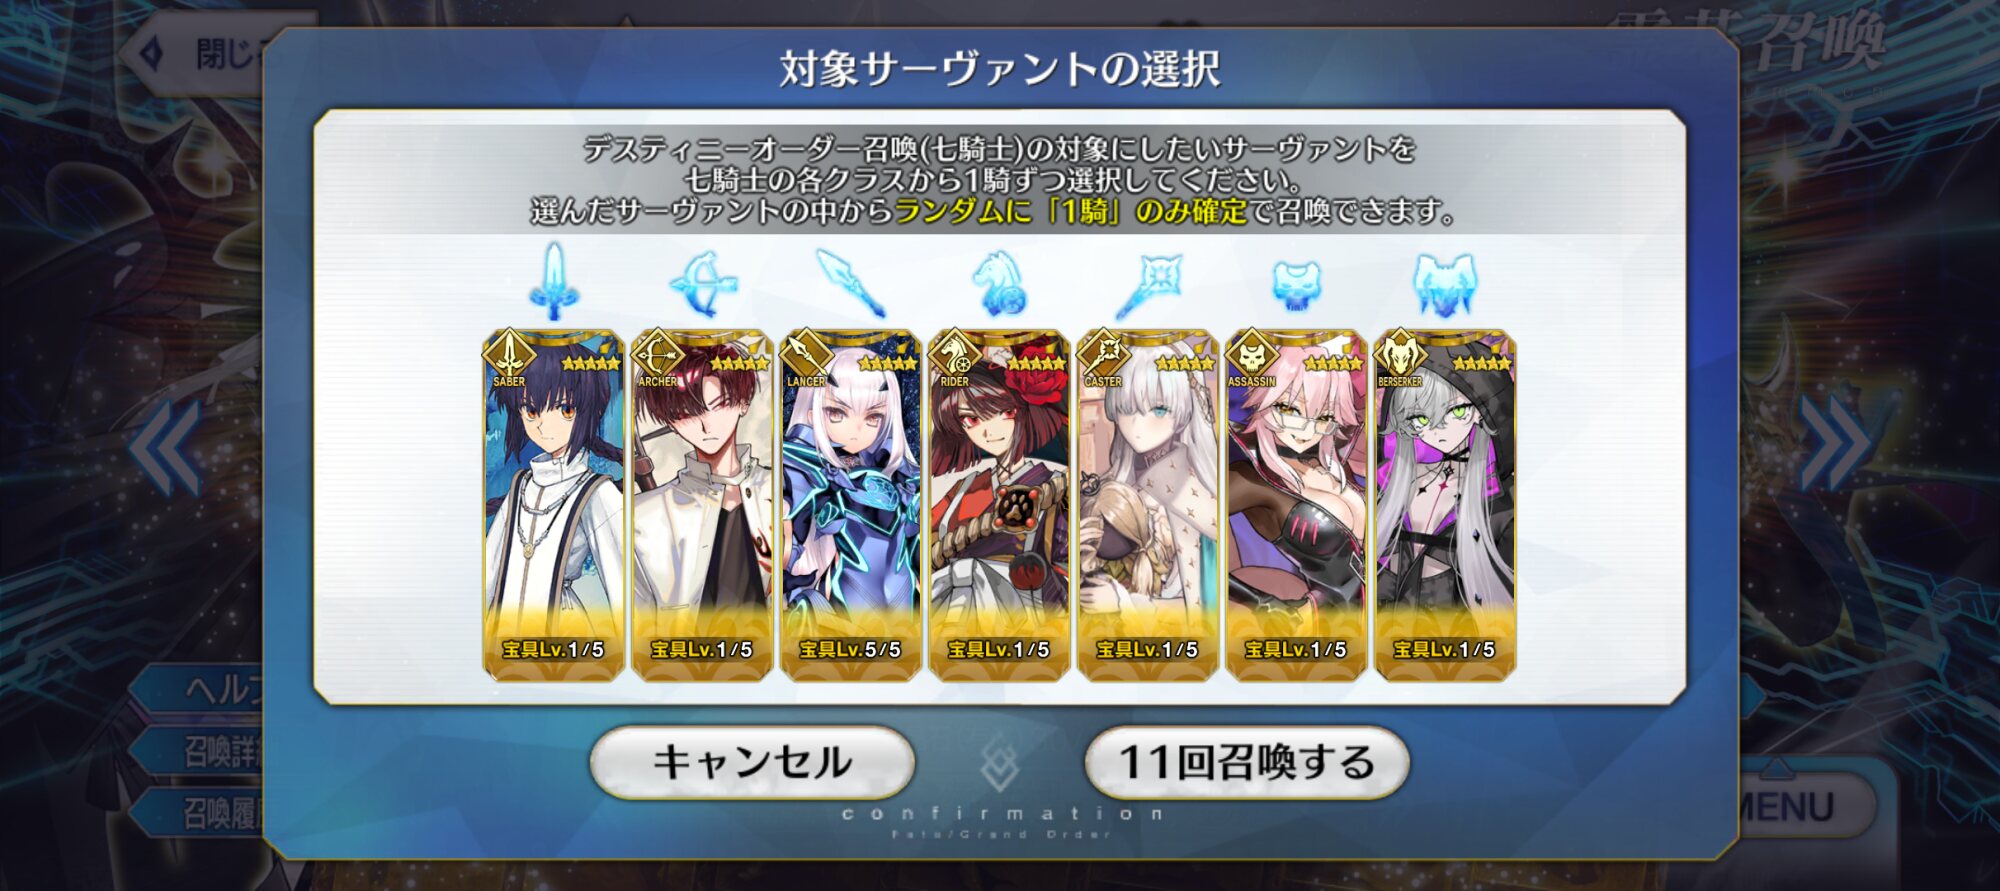Image resolution: width=2000 pixels, height=891 pixels.
Task: Click the blue Archer bow class icon
Action: pyautogui.click(x=703, y=284)
